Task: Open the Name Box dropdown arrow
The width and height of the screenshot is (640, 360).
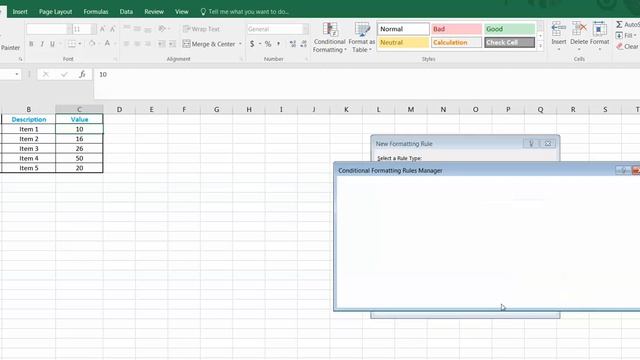Action: click(x=17, y=74)
